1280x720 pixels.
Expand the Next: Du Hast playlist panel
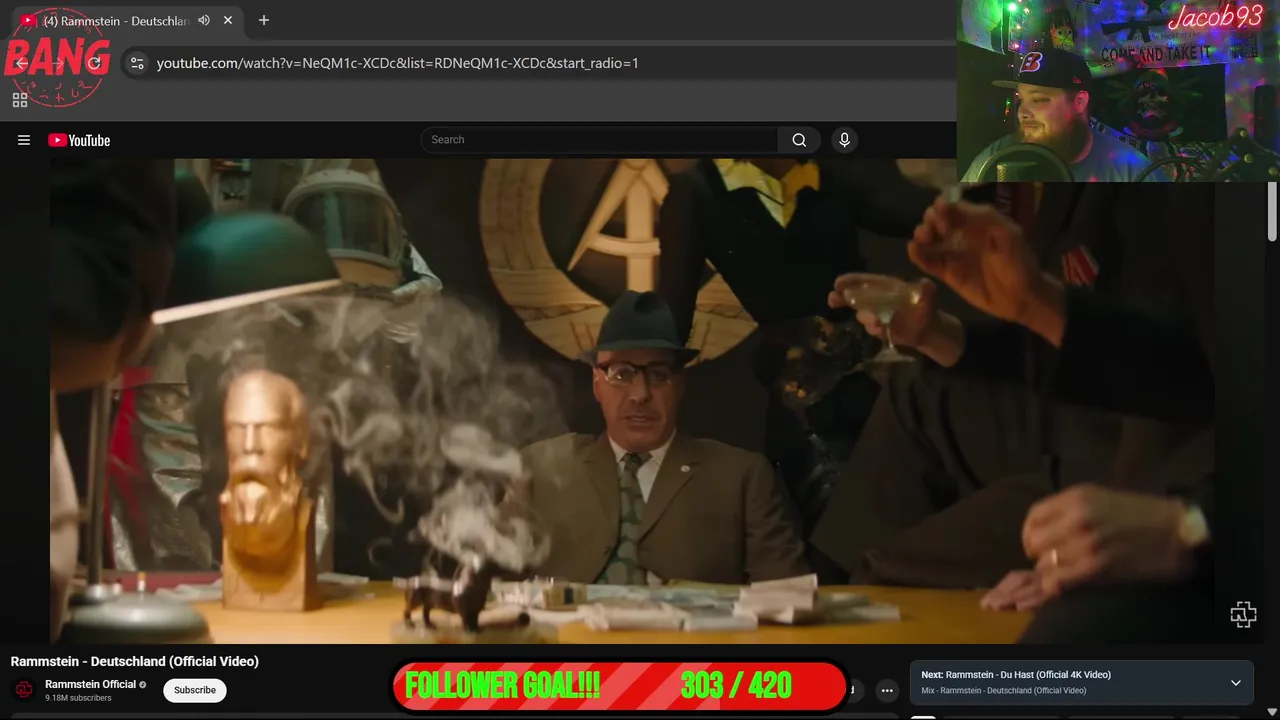1236,683
